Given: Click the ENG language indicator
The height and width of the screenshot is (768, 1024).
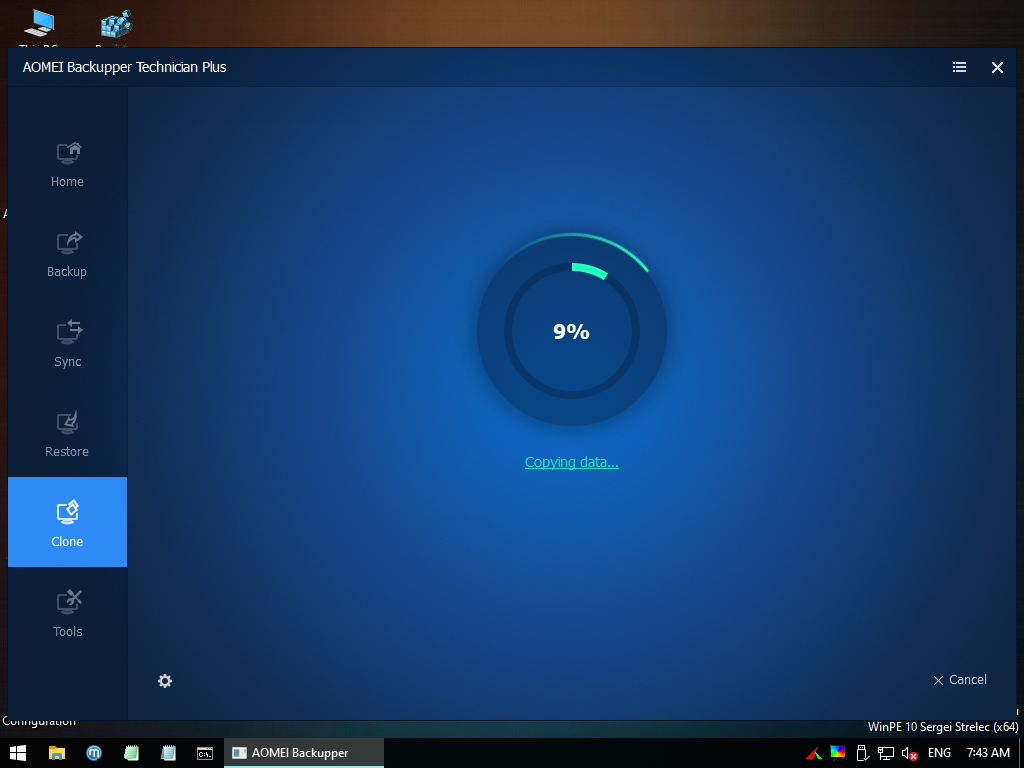Looking at the screenshot, I should point(939,753).
